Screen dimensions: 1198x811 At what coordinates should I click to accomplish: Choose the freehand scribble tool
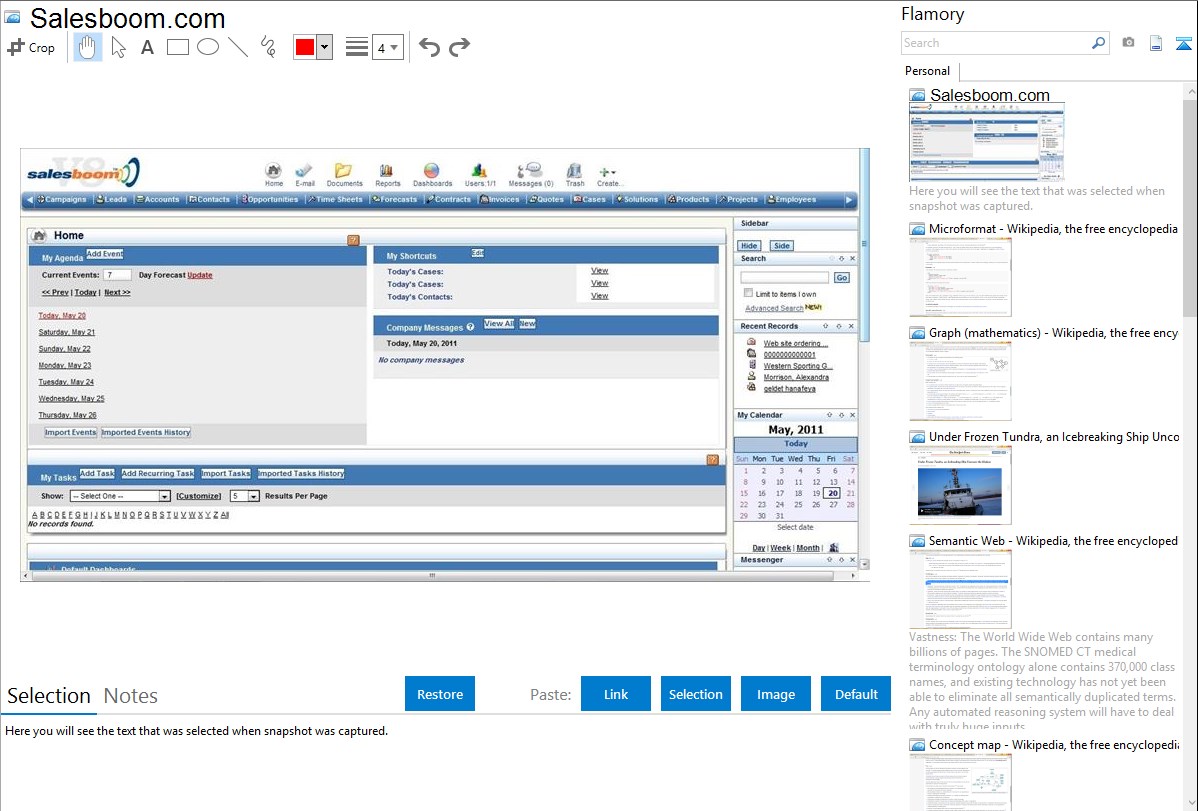coord(268,47)
